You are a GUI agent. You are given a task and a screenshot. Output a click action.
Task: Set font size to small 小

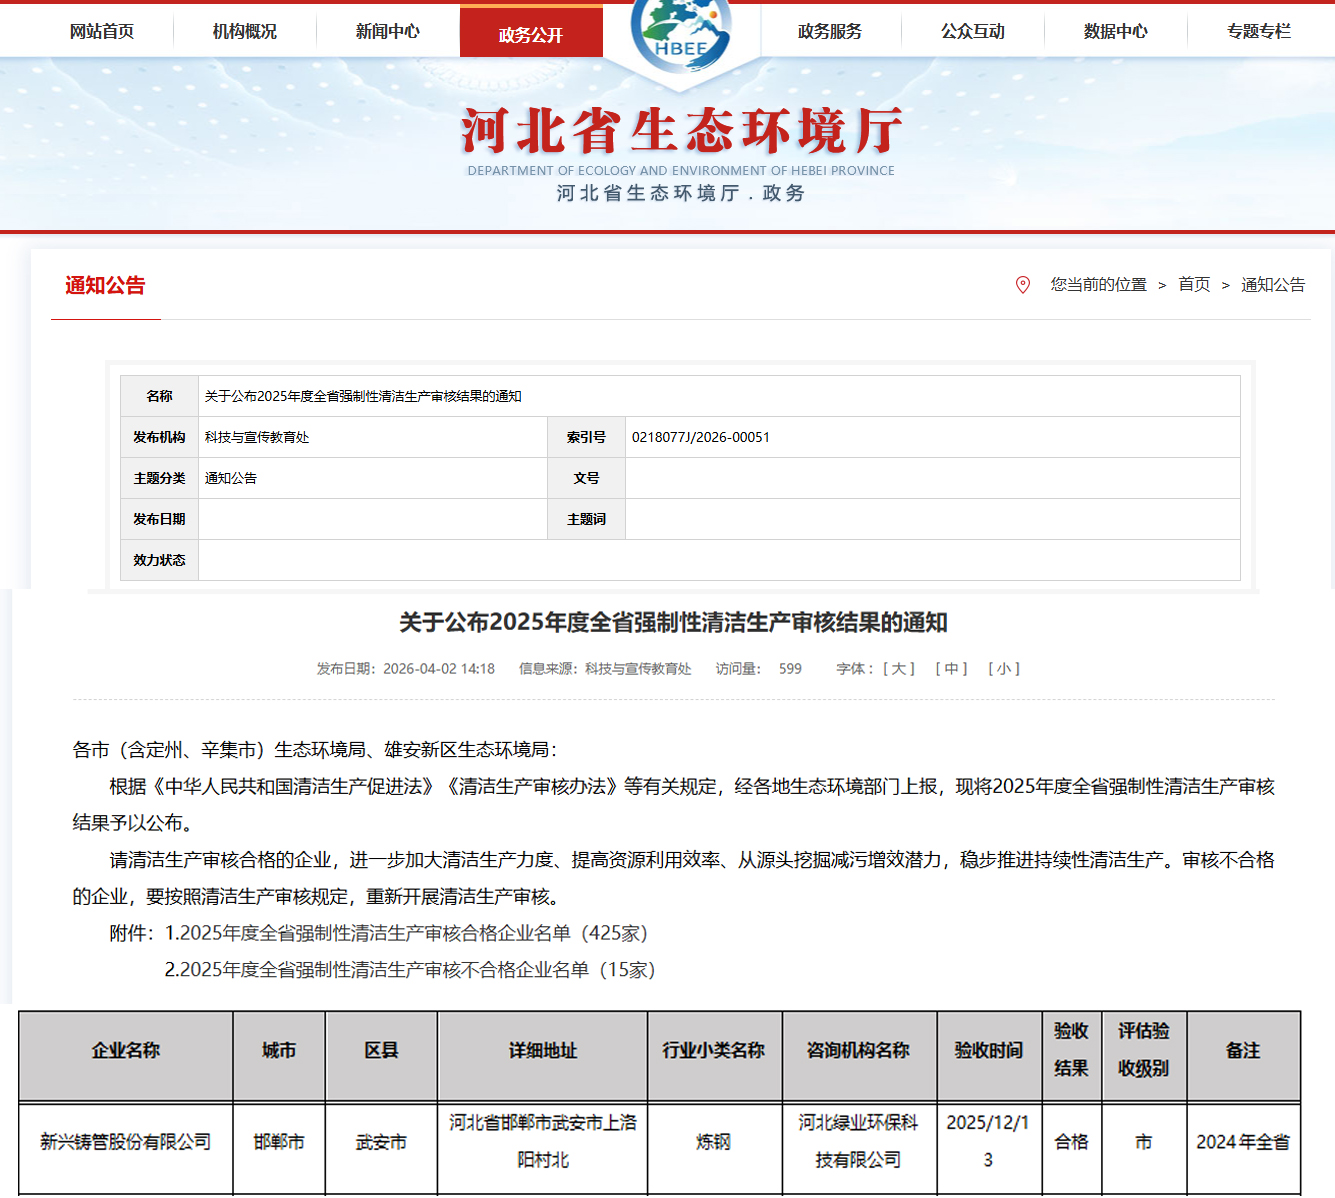[1004, 669]
